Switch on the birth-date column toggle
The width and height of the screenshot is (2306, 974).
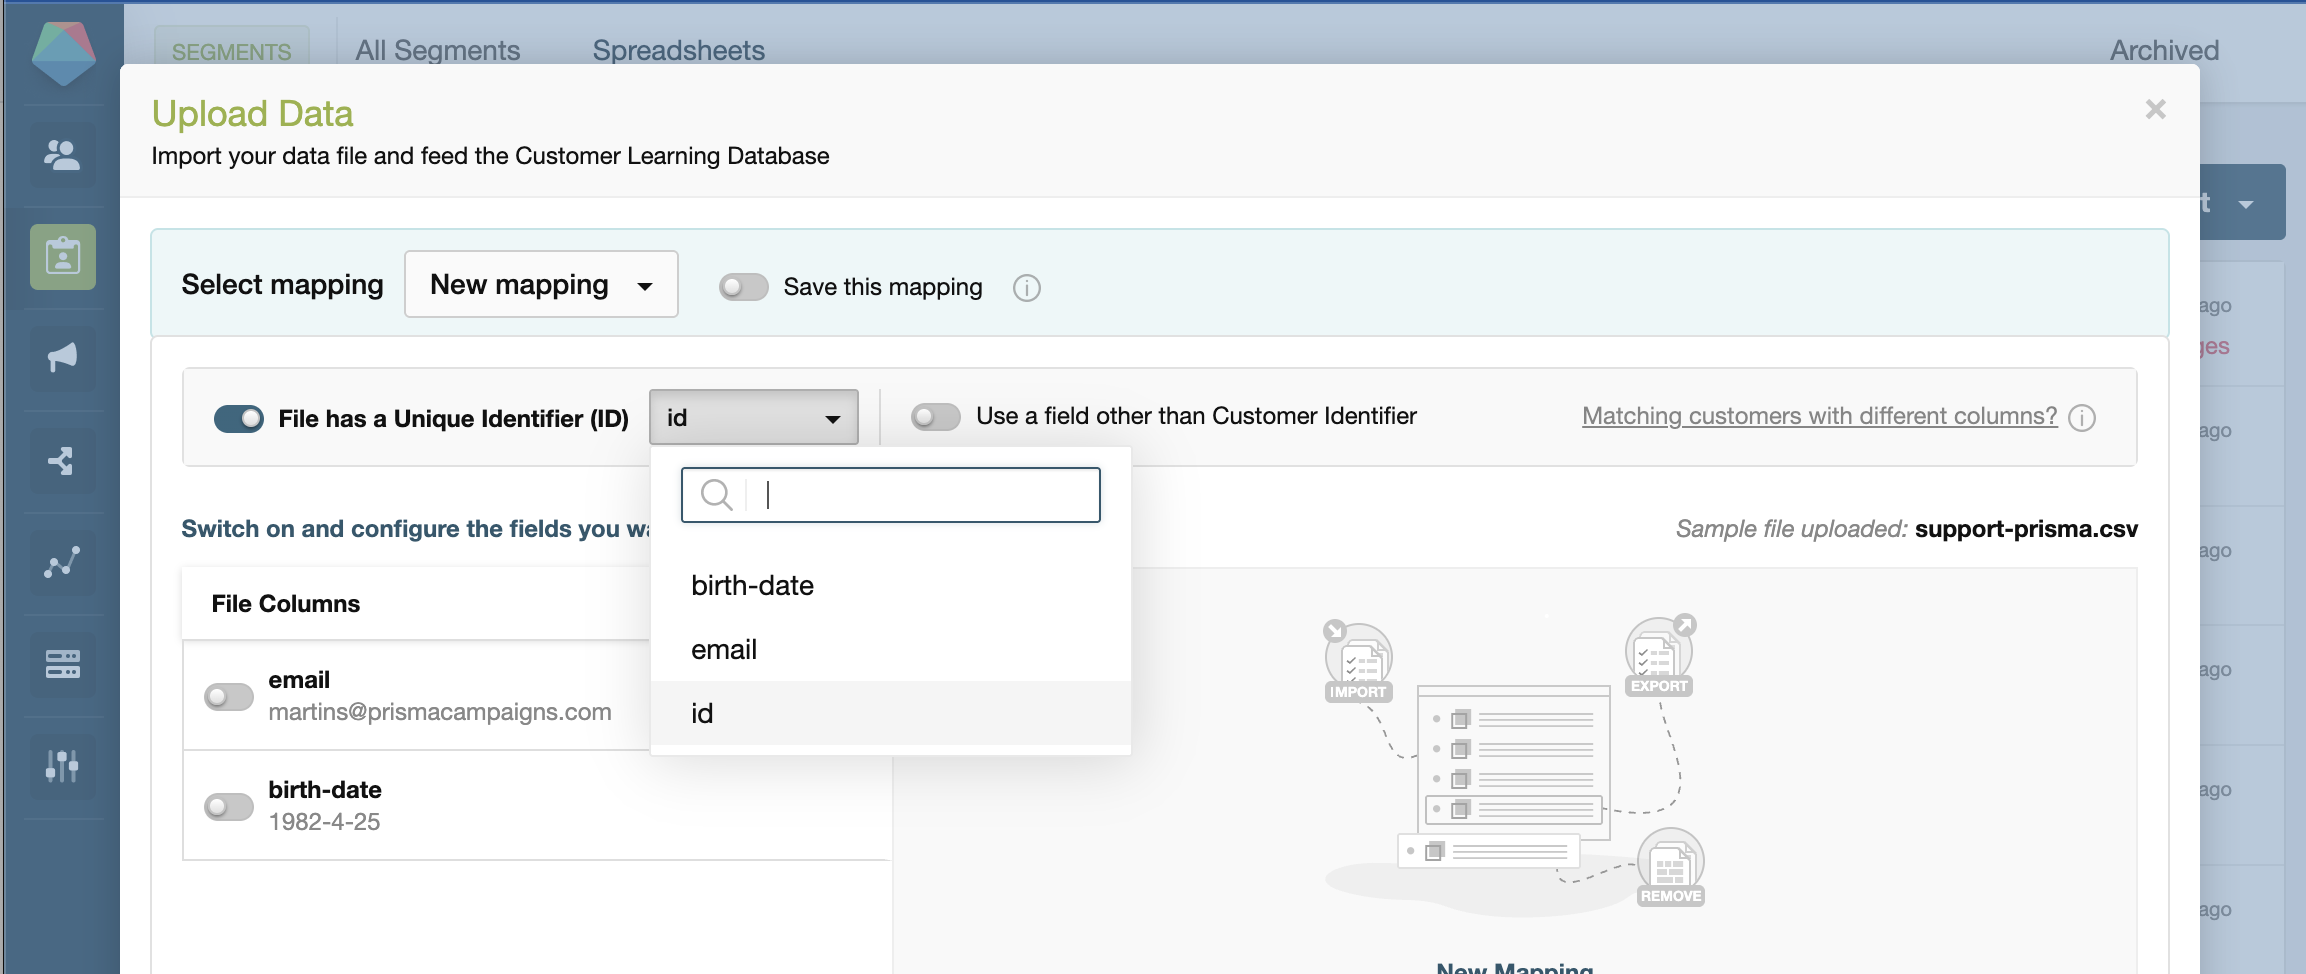click(x=229, y=806)
